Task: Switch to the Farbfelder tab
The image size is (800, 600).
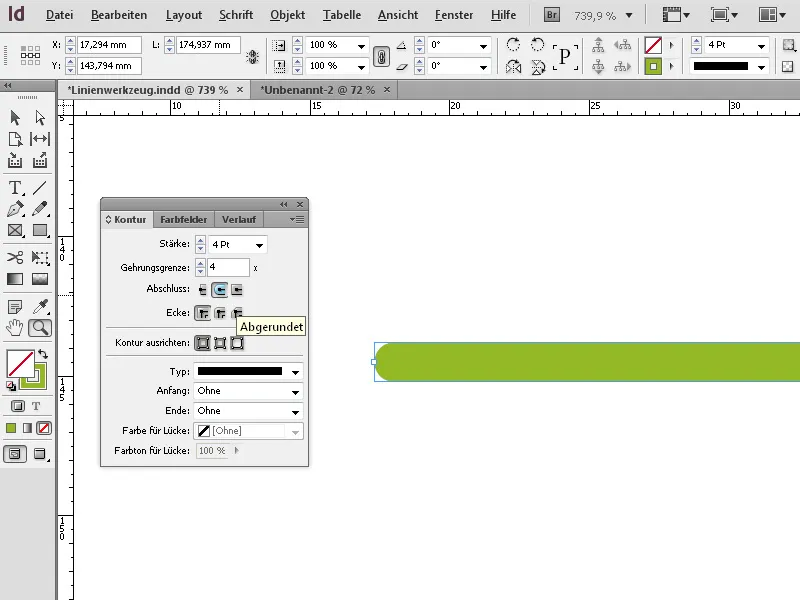Action: click(x=183, y=219)
